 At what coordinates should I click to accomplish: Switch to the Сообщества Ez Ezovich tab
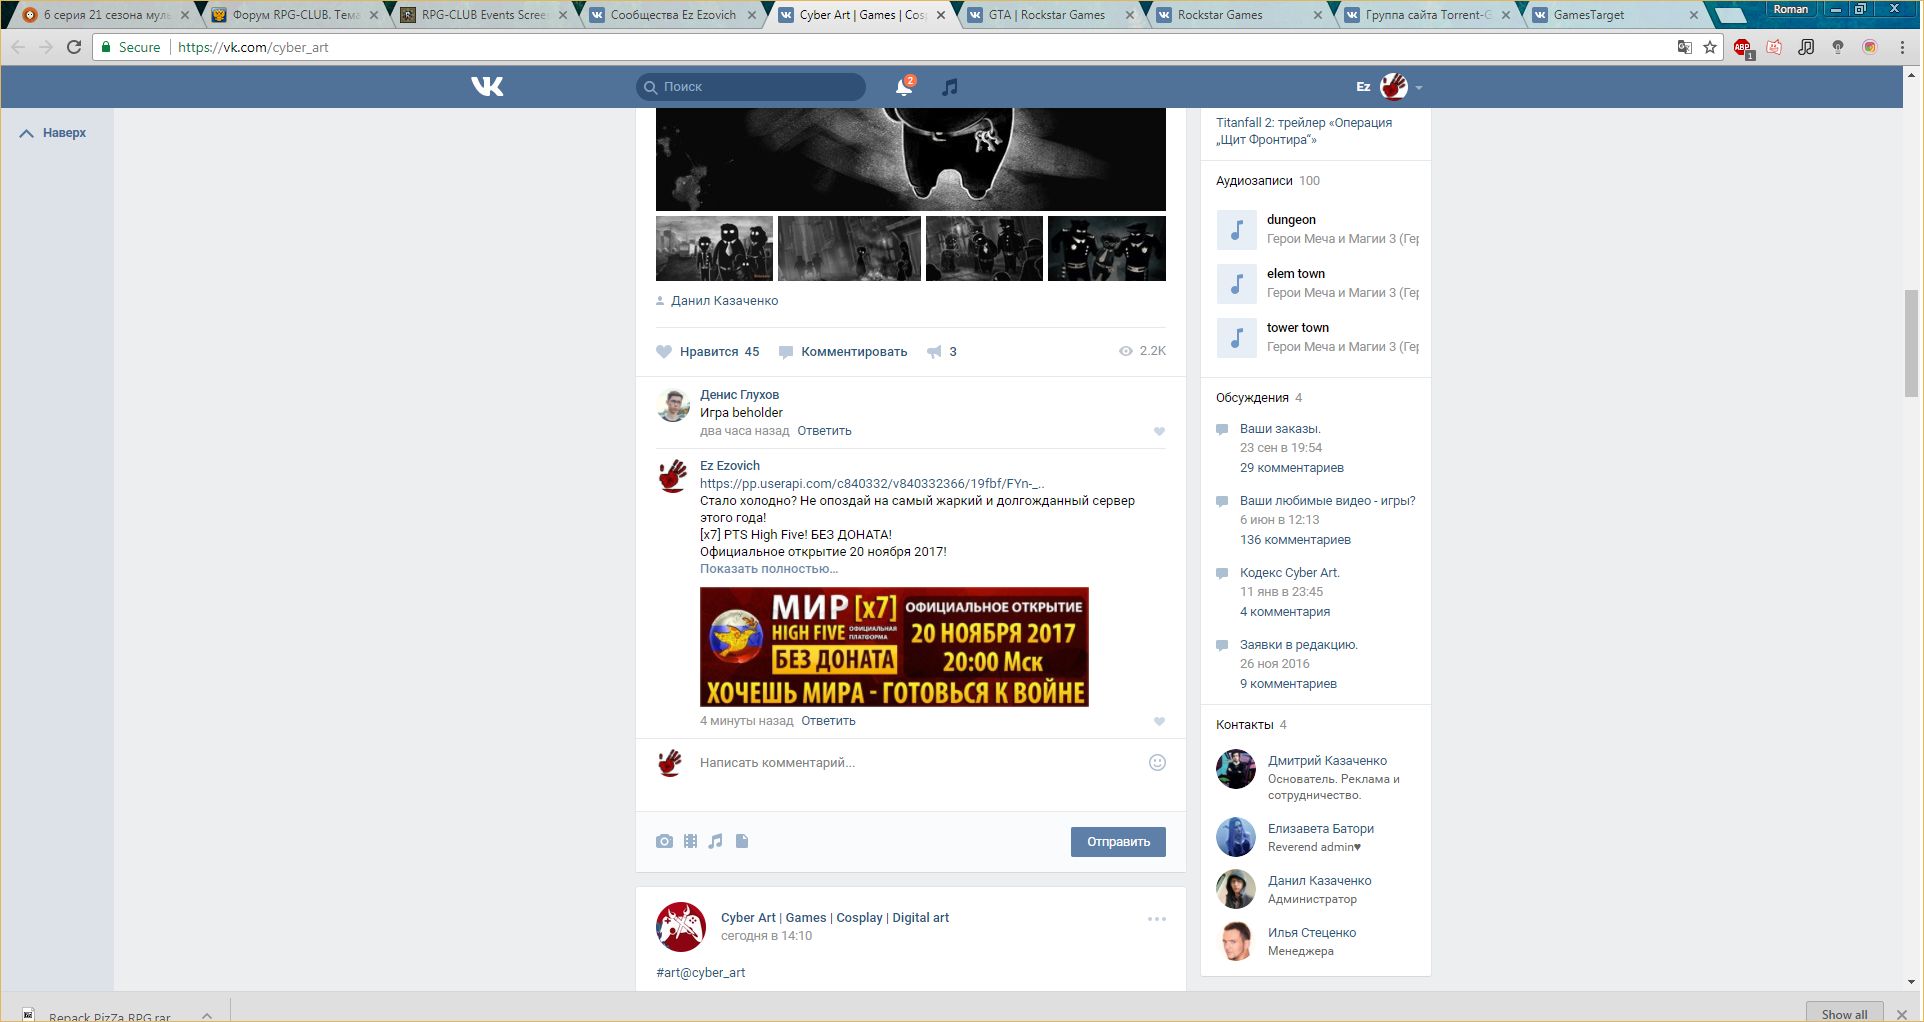pyautogui.click(x=672, y=15)
